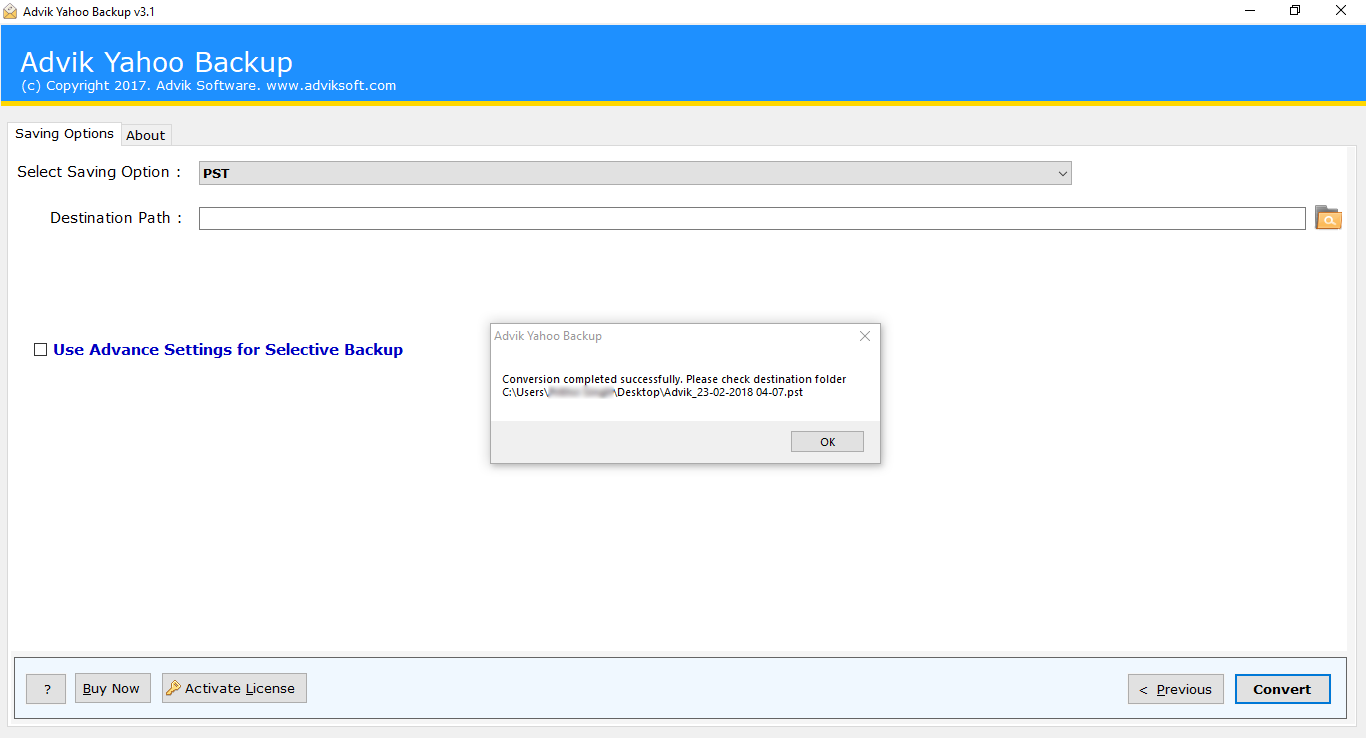The height and width of the screenshot is (738, 1366).
Task: Close the Advik Yahoo Backup message dialog
Action: coord(865,337)
